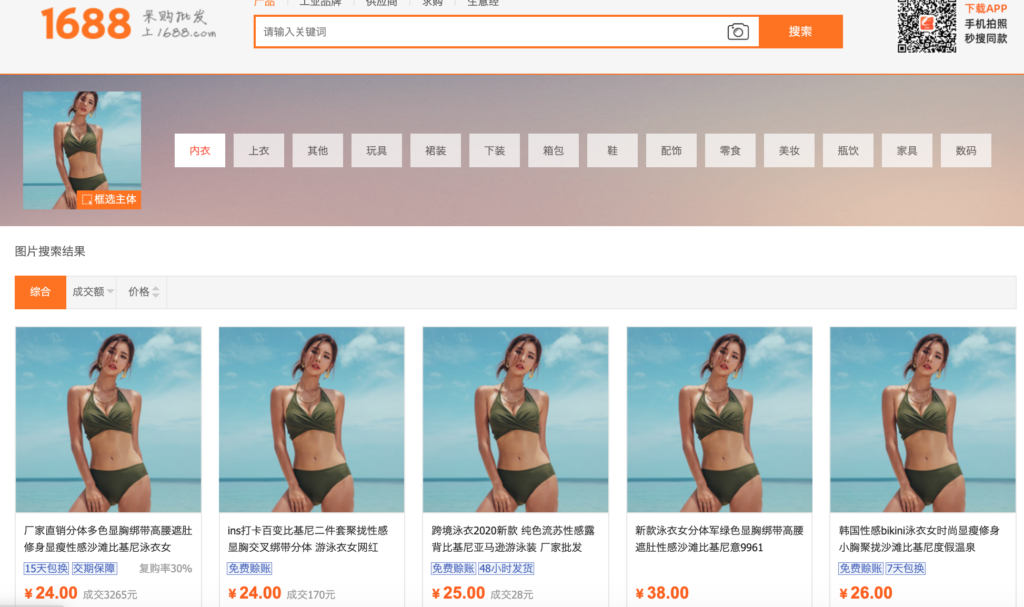Click the camera image-search icon
The width and height of the screenshot is (1024, 607).
tap(738, 31)
